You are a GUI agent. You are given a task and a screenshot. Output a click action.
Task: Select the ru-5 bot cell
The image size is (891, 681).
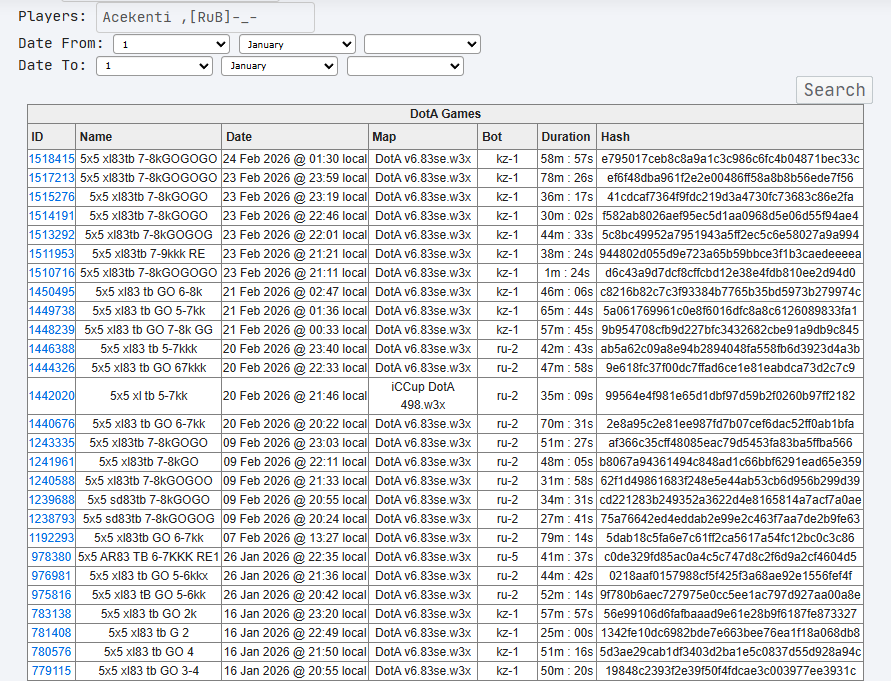507,557
